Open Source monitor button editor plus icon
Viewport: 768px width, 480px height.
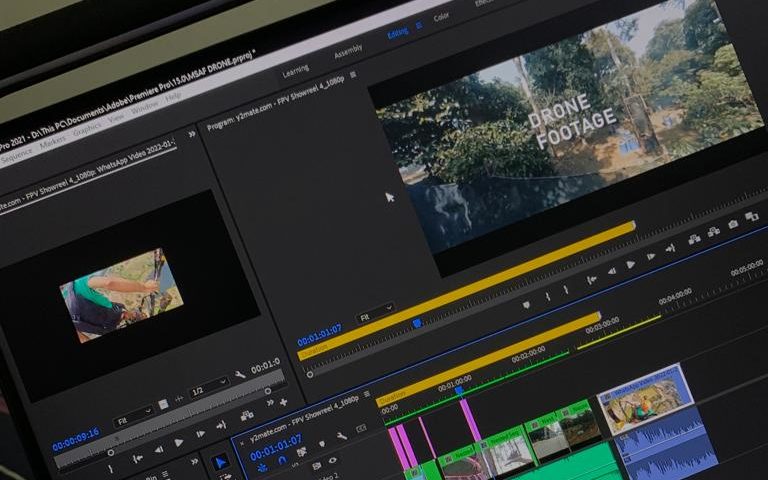tap(283, 402)
